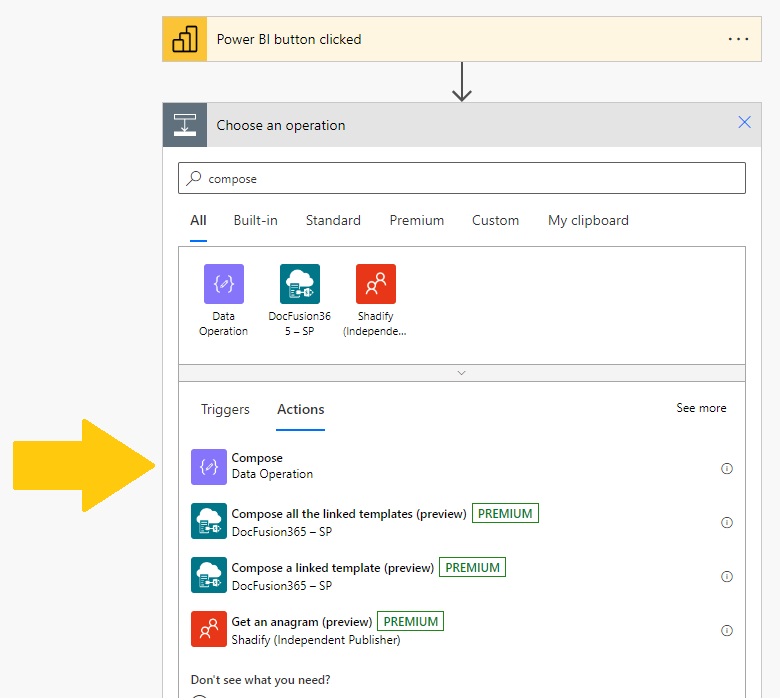Open the Power BI trigger icon

point(185,39)
